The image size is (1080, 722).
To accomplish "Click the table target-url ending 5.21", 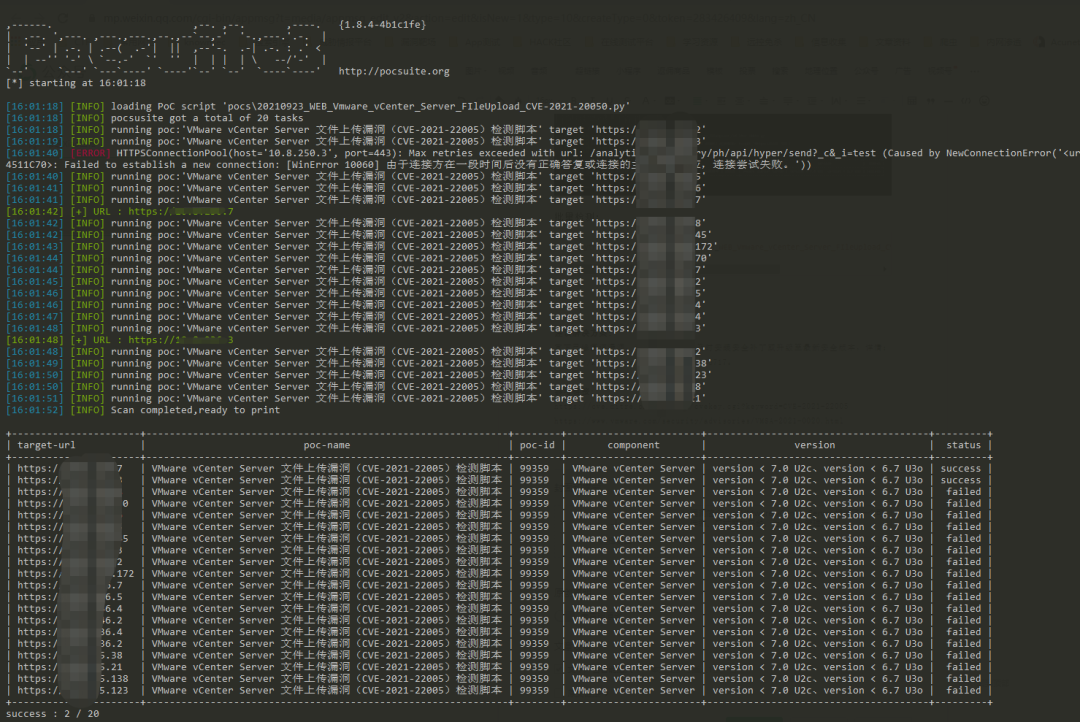I will 70,668.
